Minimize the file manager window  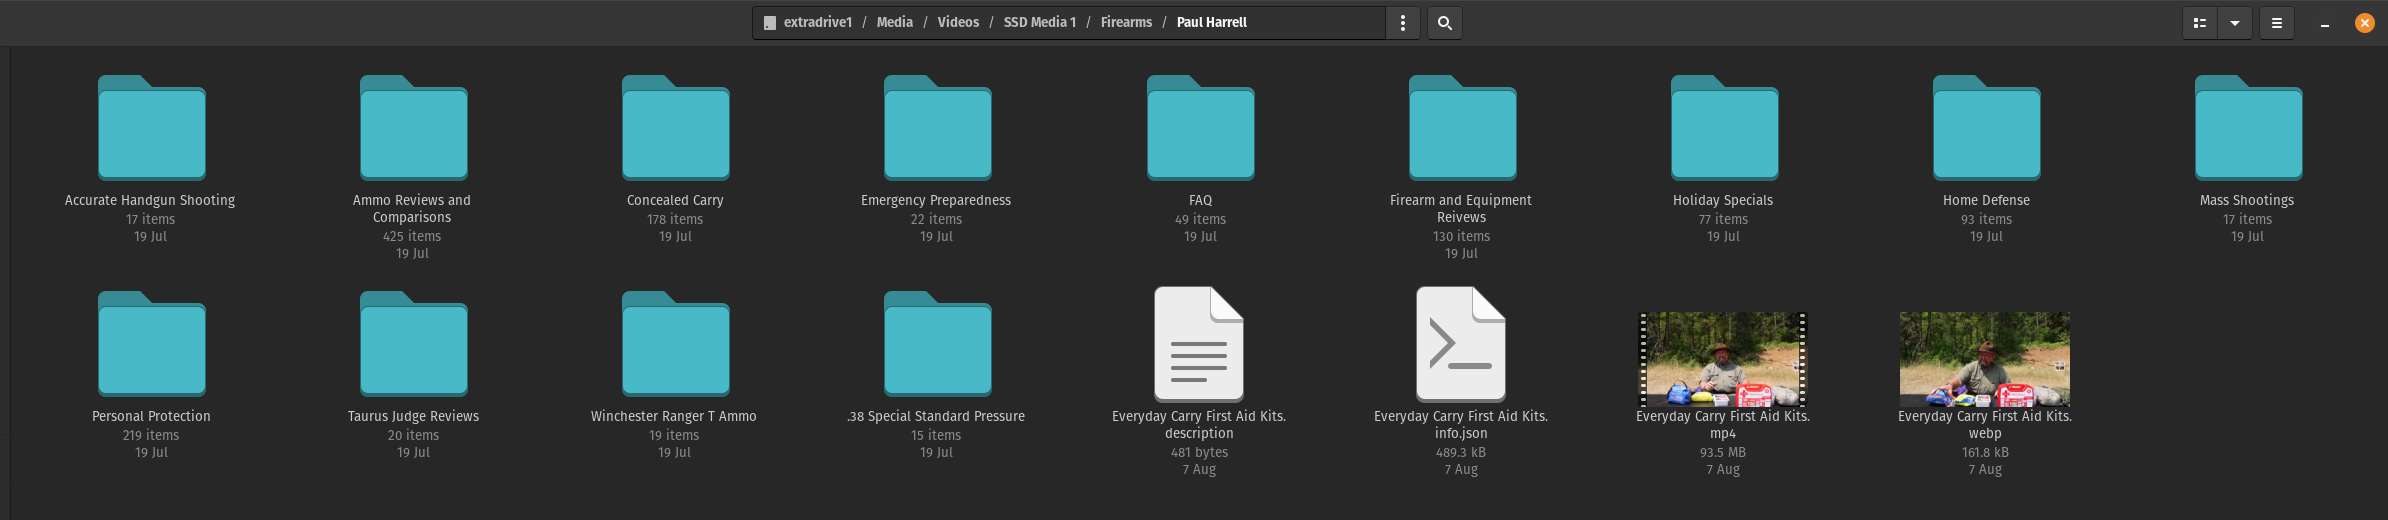(x=2325, y=23)
